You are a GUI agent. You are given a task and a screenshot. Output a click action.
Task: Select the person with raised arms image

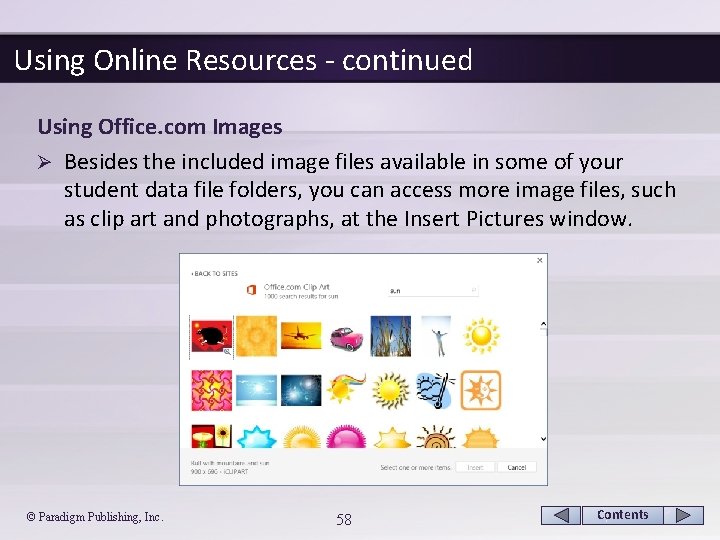point(436,336)
